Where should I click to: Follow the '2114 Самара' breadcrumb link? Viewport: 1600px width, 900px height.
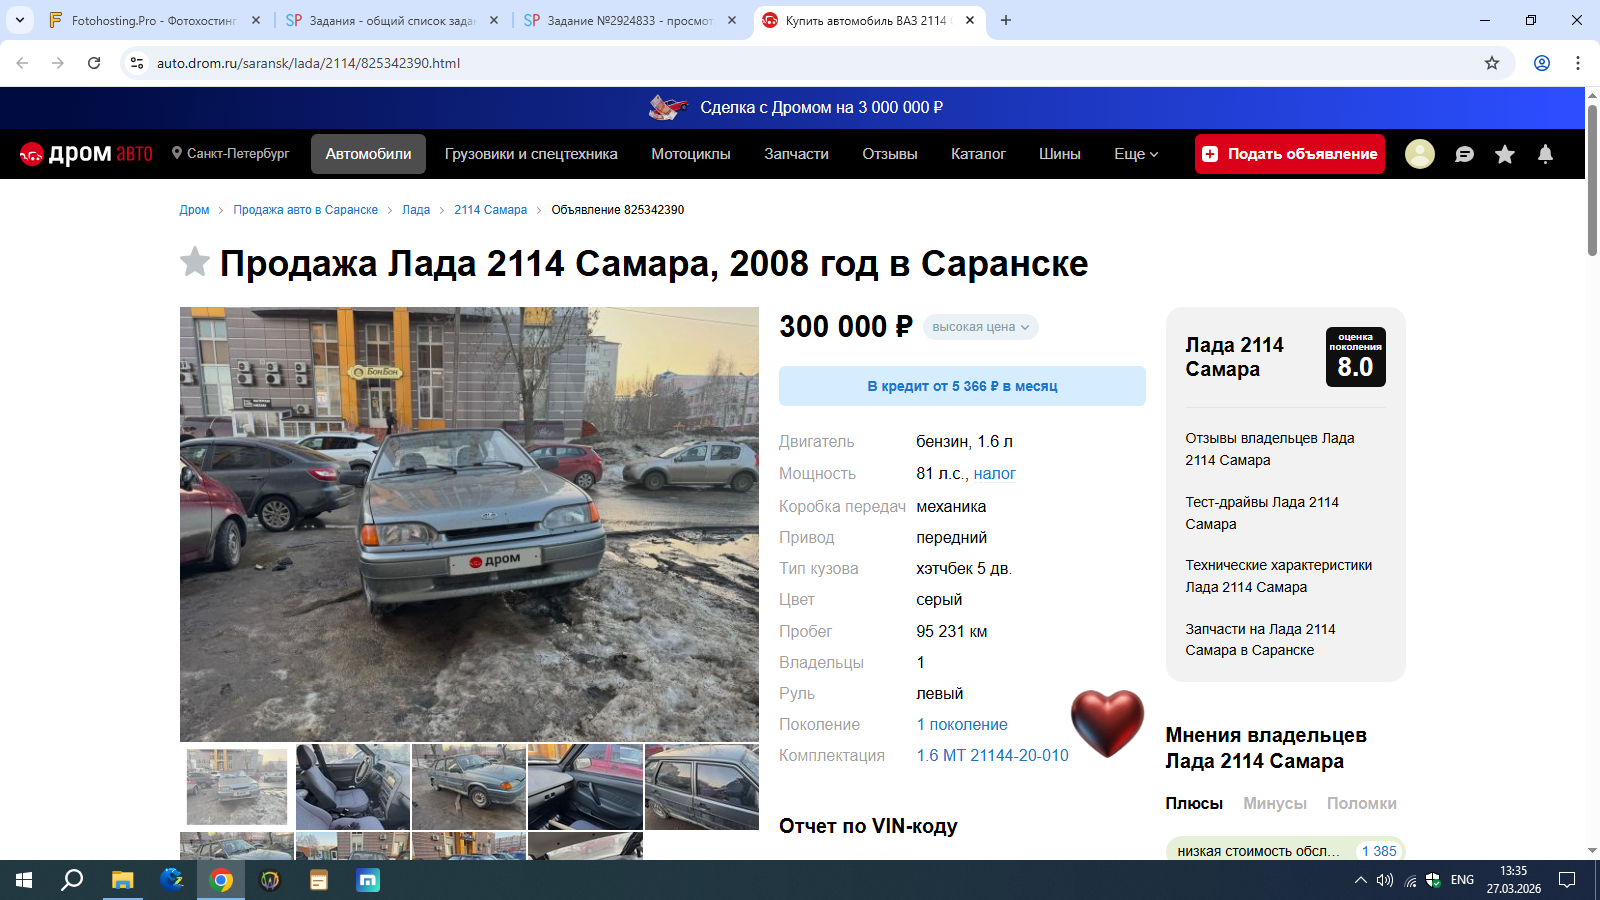coord(490,210)
